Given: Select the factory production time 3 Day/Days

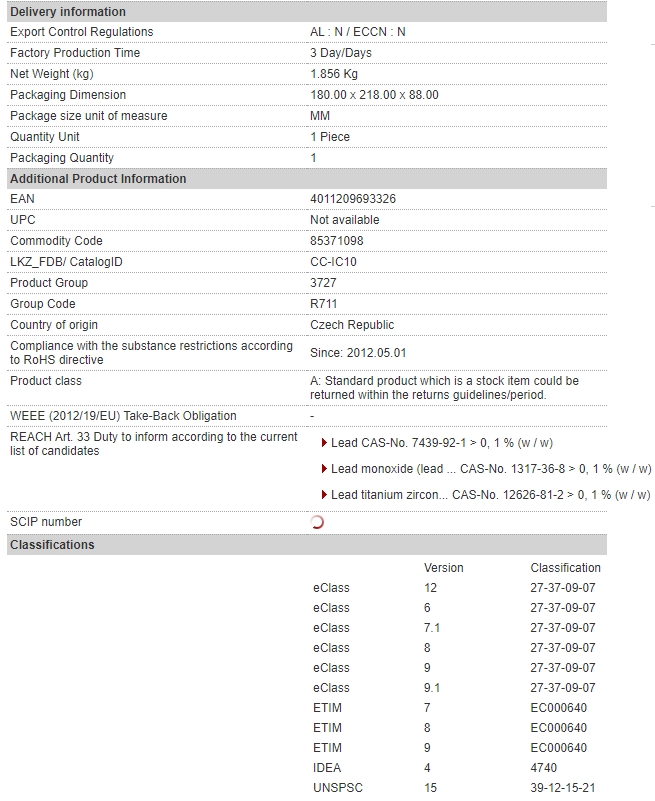Looking at the screenshot, I should point(341,53).
